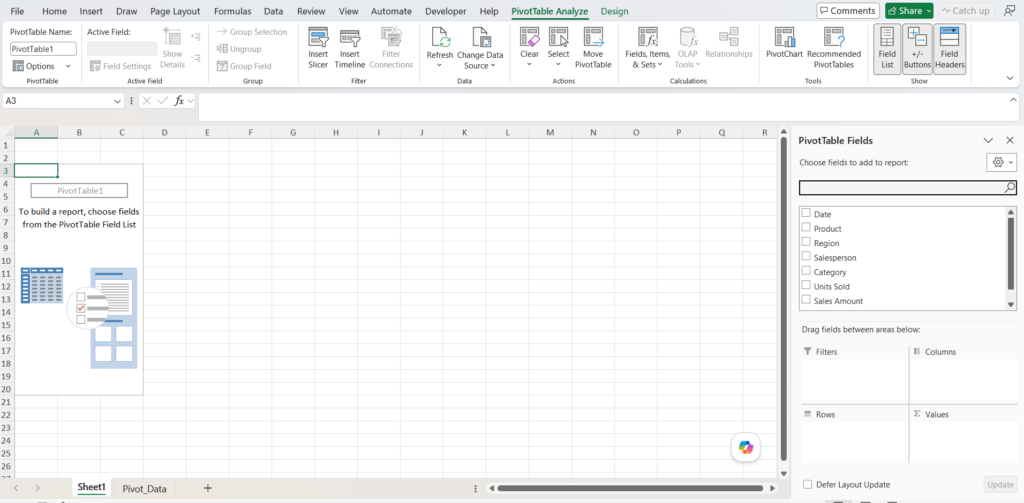1024x503 pixels.
Task: Check the Product field checkbox
Action: point(806,228)
